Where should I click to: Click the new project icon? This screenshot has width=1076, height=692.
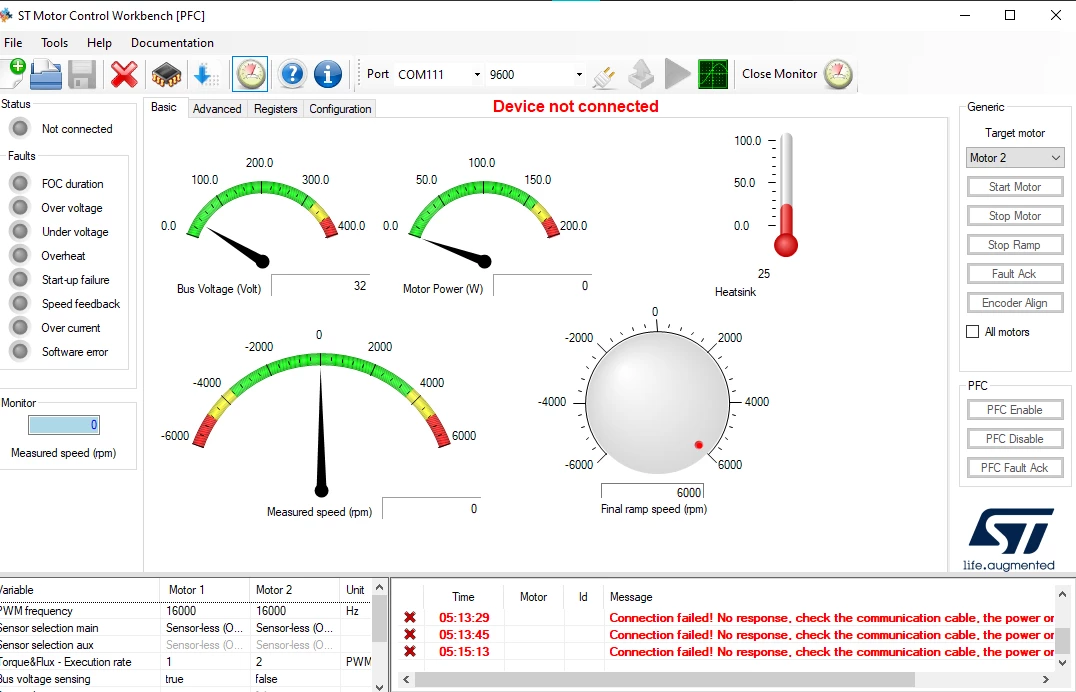(14, 73)
